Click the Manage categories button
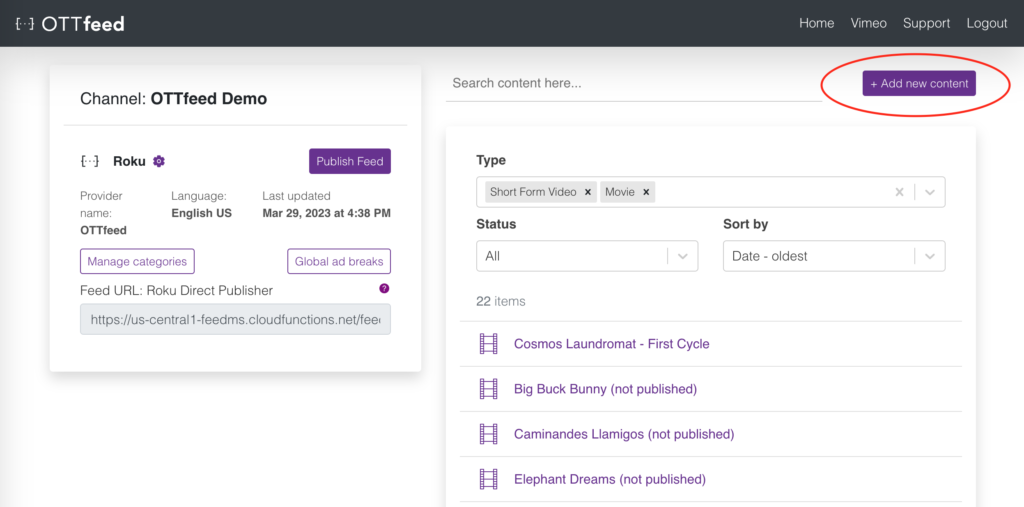Image resolution: width=1024 pixels, height=507 pixels. click(x=137, y=261)
